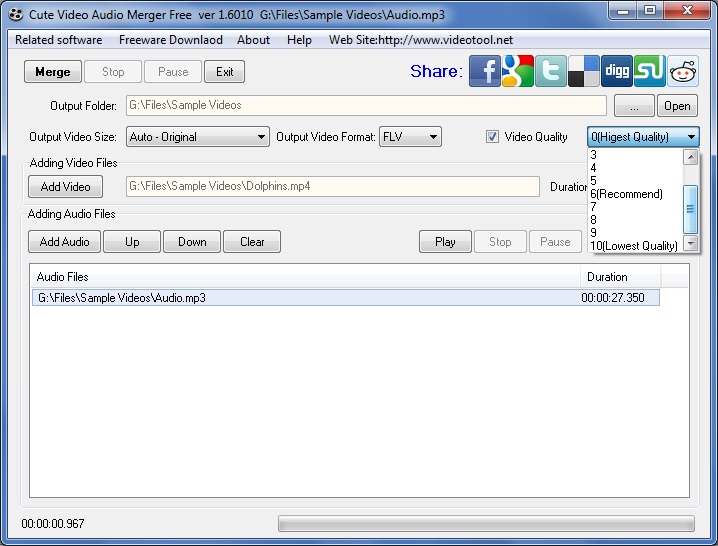This screenshot has width=718, height=546.
Task: Select quality 3 in the list
Action: (635, 155)
